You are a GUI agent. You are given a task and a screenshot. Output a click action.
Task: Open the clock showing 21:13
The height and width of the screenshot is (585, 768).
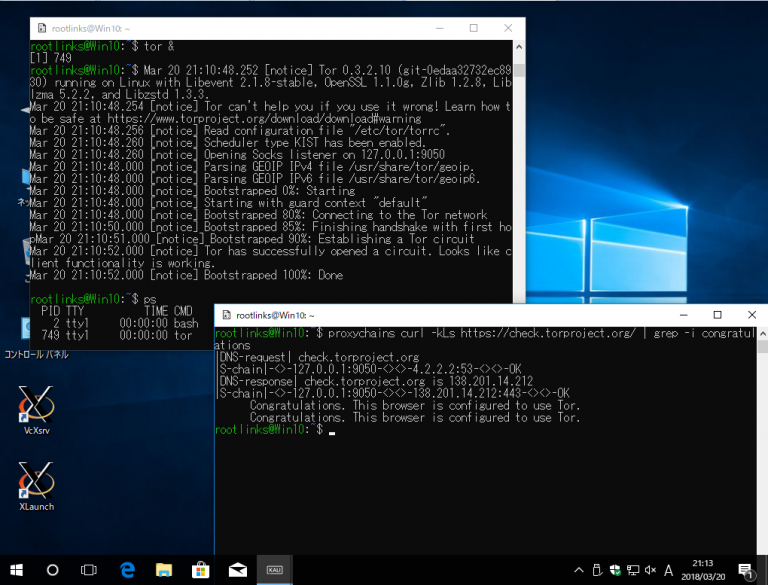coord(703,570)
